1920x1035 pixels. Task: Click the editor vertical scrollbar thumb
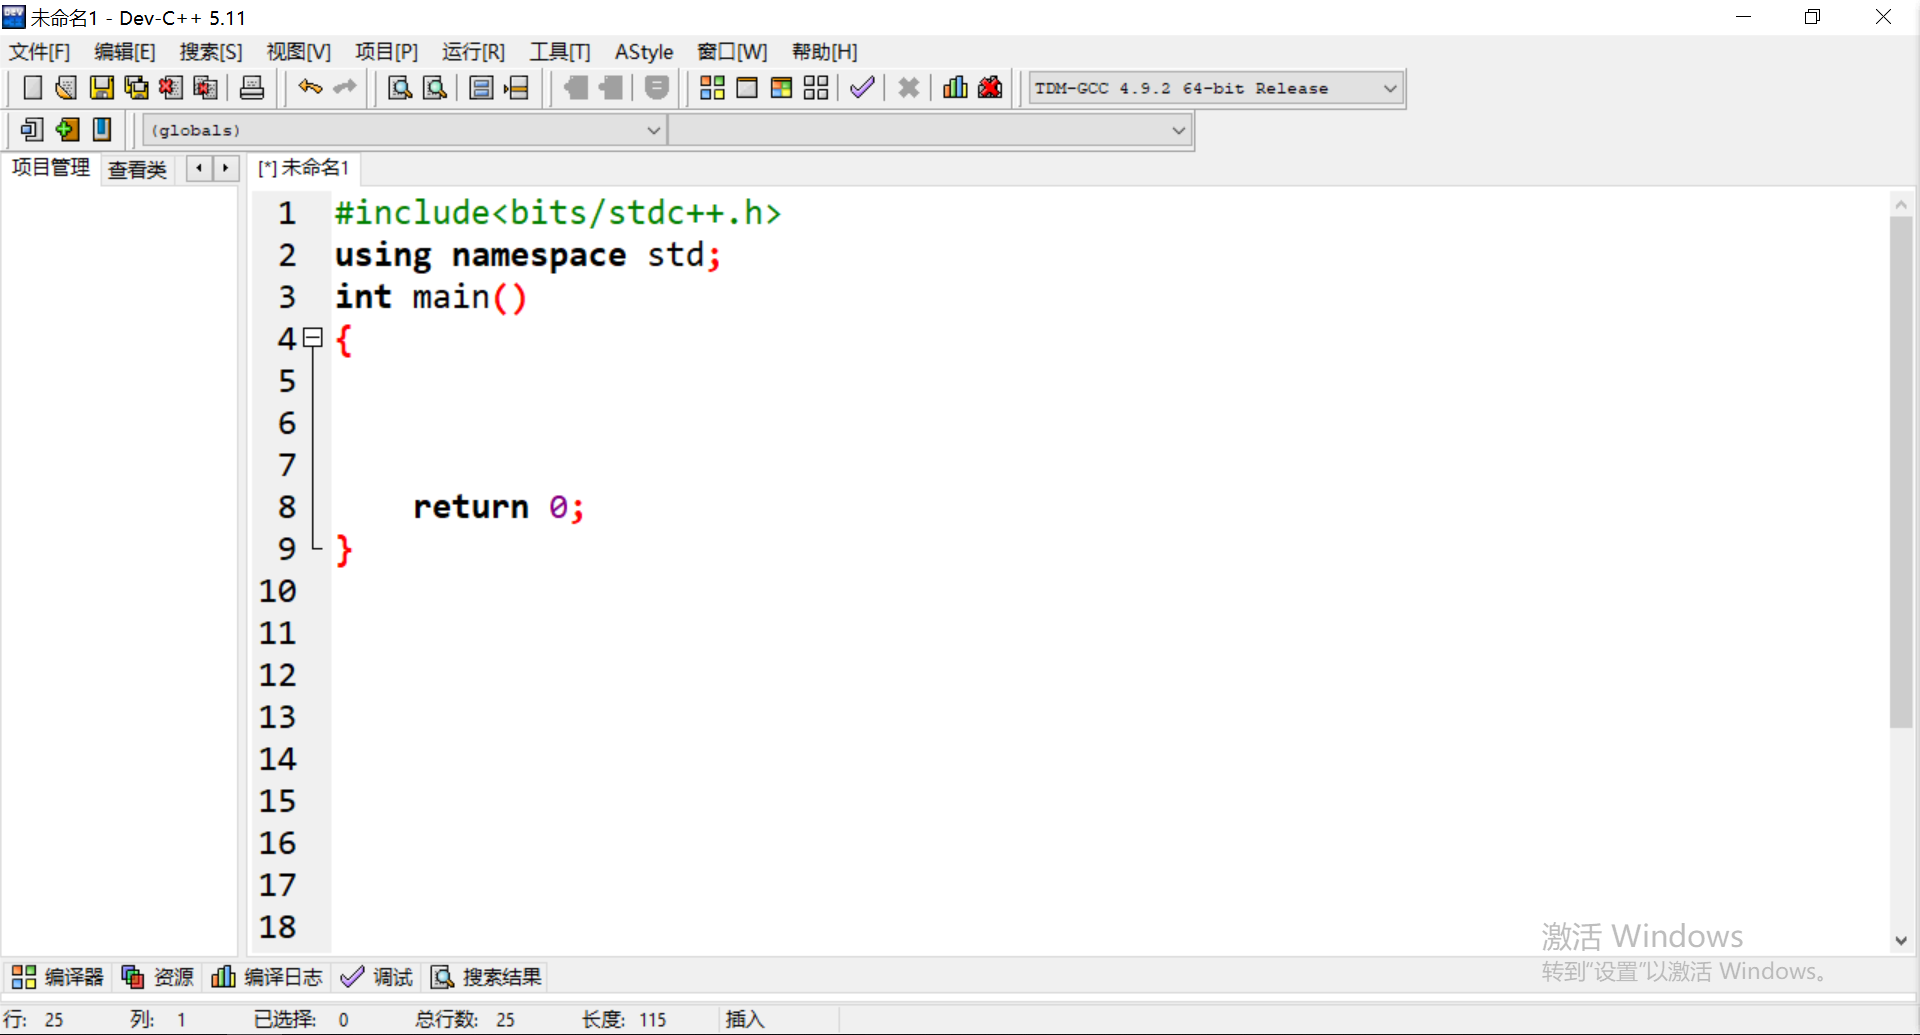1901,472
